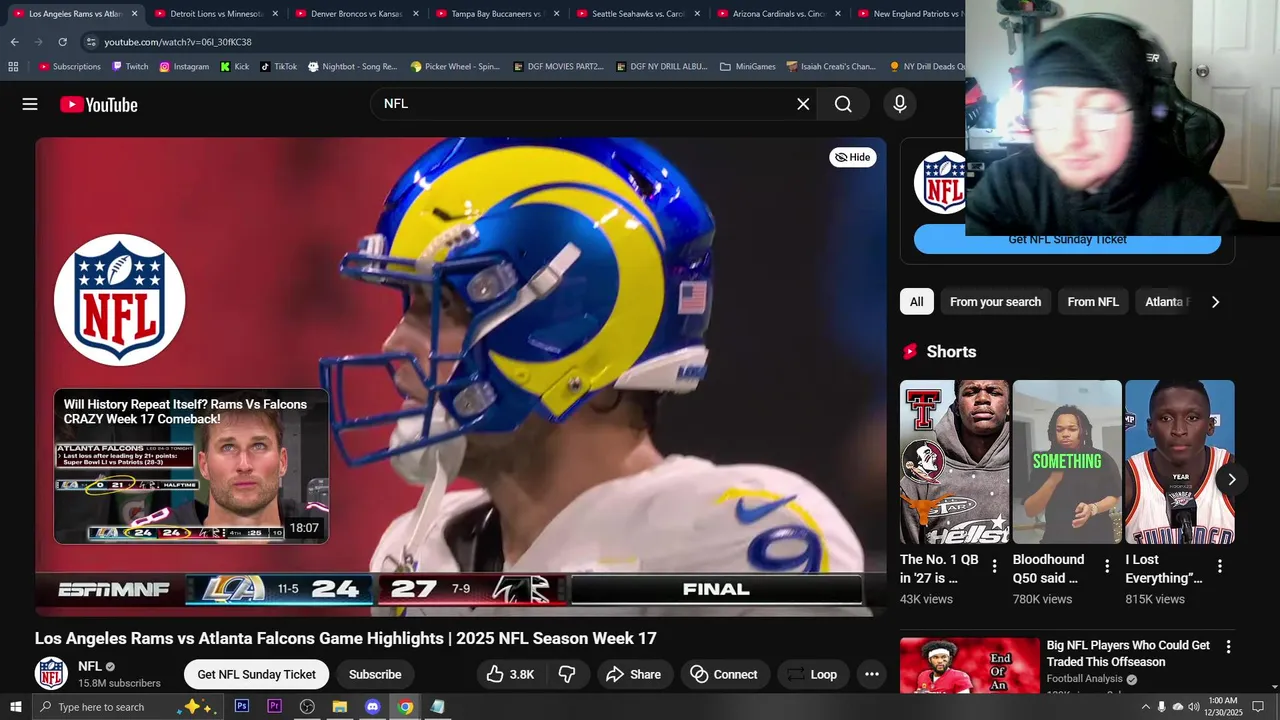This screenshot has height=720, width=1280.
Task: Open the Windows Start menu
Action: click(16, 706)
